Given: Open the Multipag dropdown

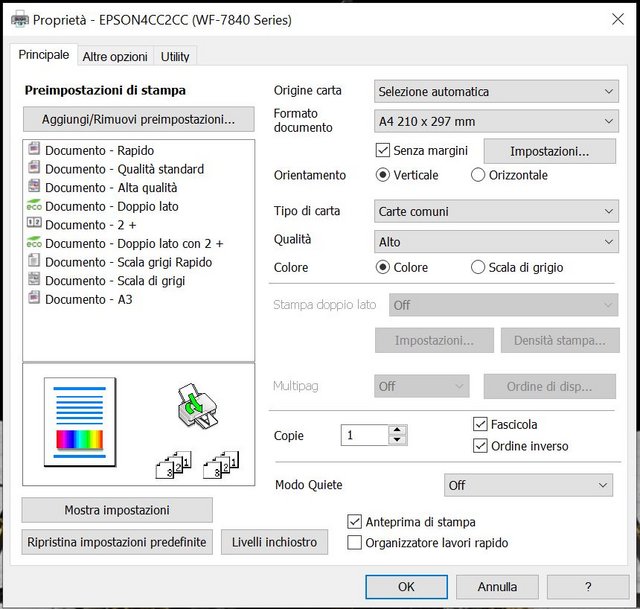Looking at the screenshot, I should point(422,386).
